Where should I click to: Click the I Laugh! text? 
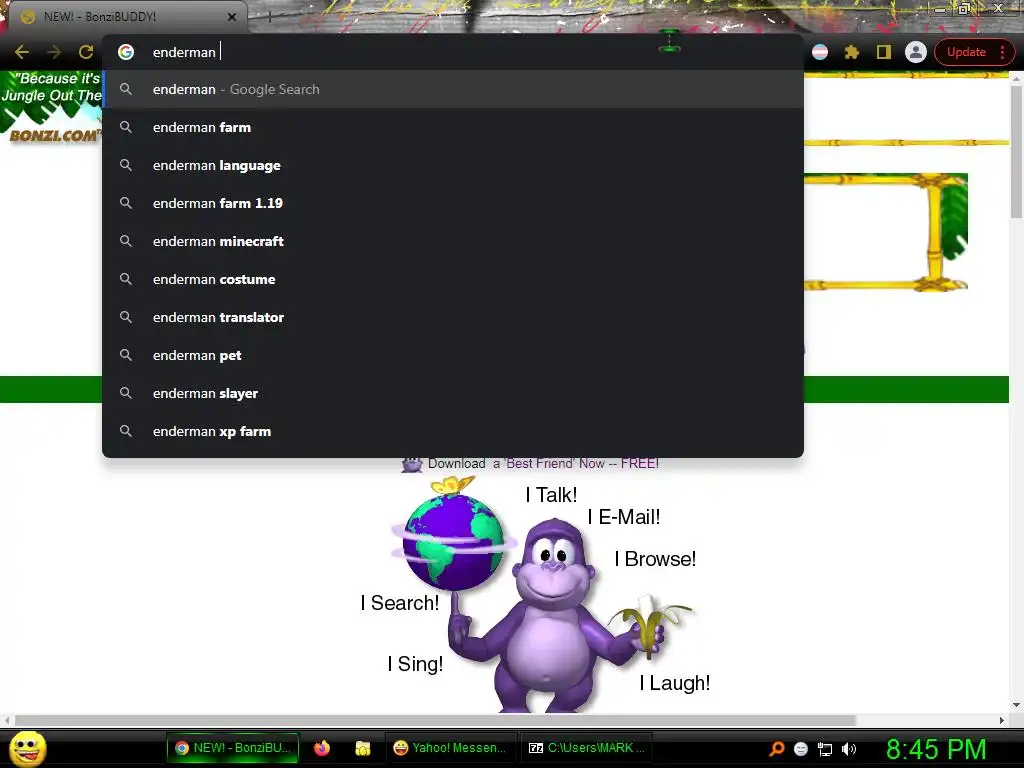[x=675, y=683]
